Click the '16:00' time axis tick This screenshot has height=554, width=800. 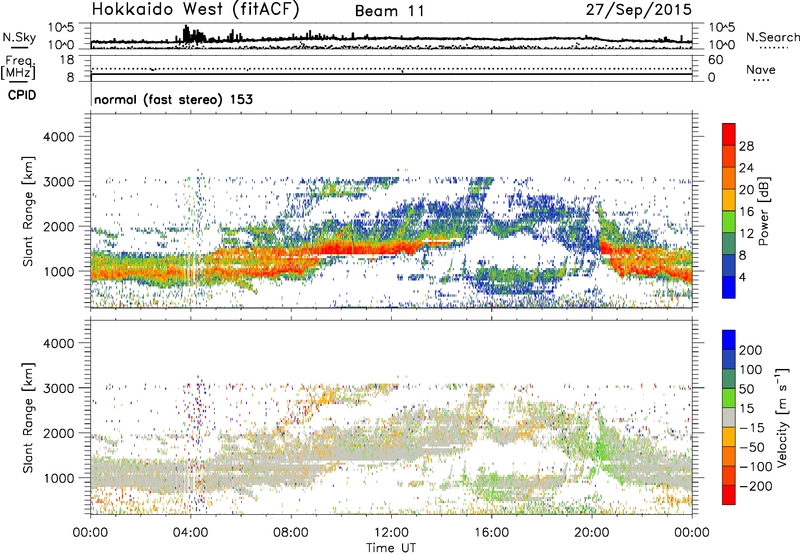point(491,533)
